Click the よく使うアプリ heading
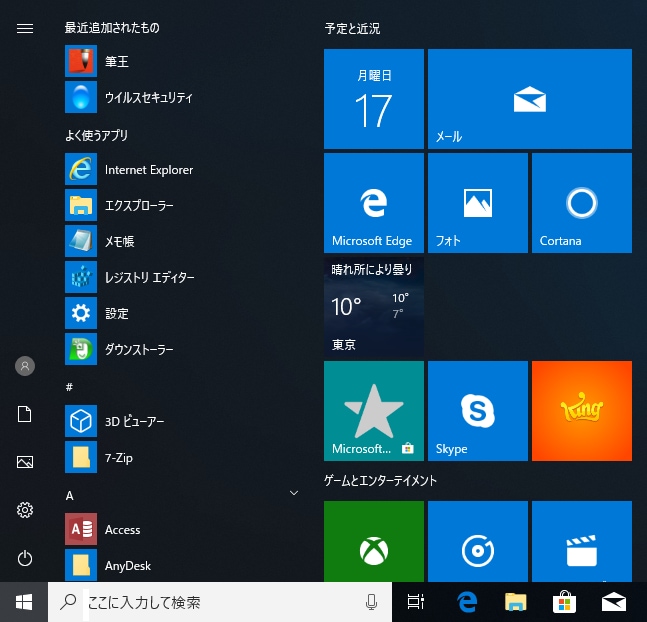Screen dimensions: 647x622 [96, 135]
